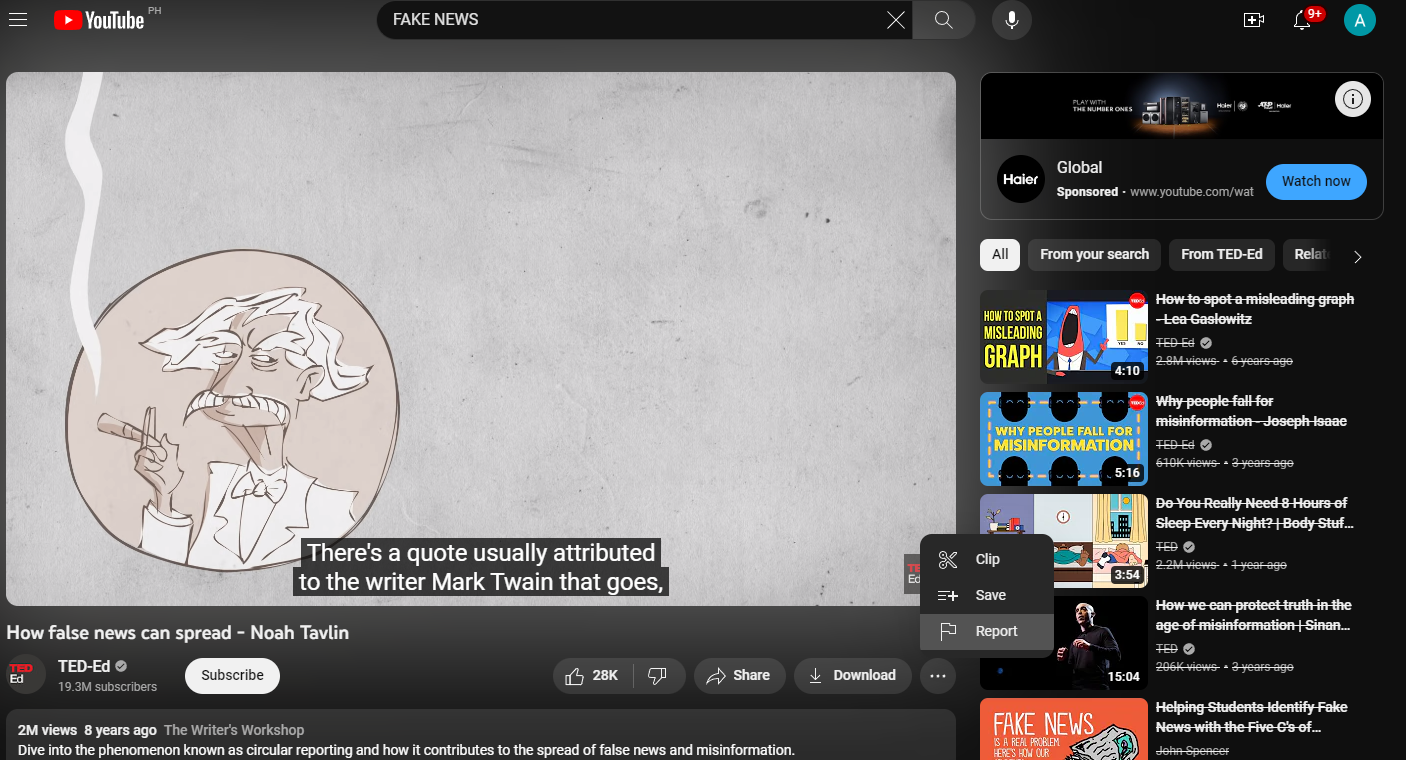Click the ad info circle icon
Viewport: 1406px width, 760px height.
click(x=1352, y=99)
